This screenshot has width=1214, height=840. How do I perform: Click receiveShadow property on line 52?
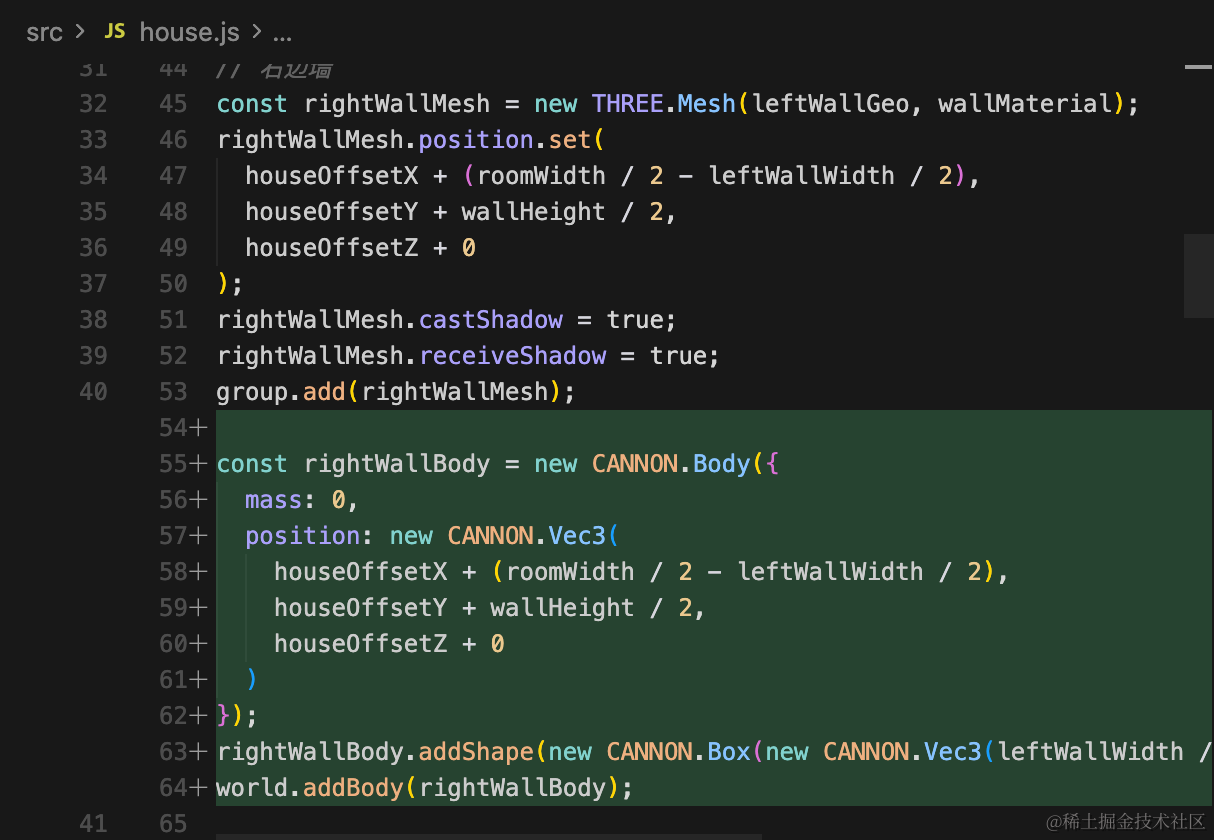point(513,356)
